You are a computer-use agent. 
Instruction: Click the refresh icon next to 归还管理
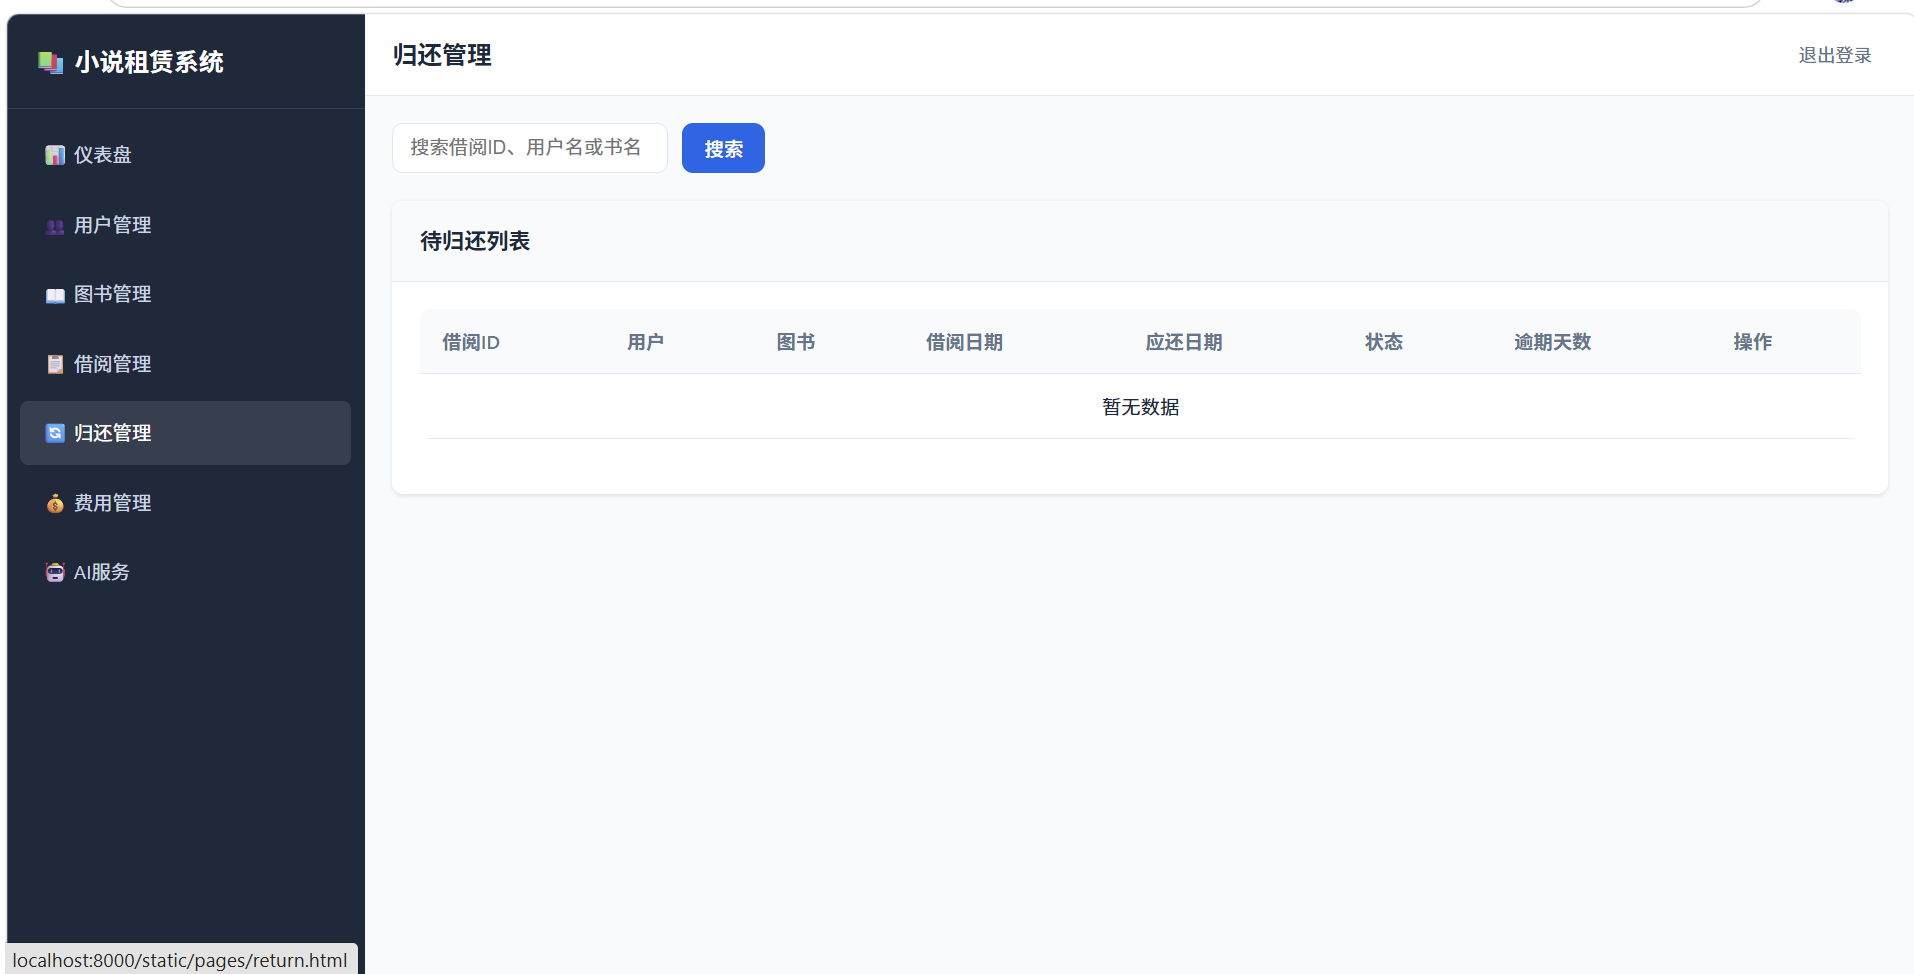(55, 433)
